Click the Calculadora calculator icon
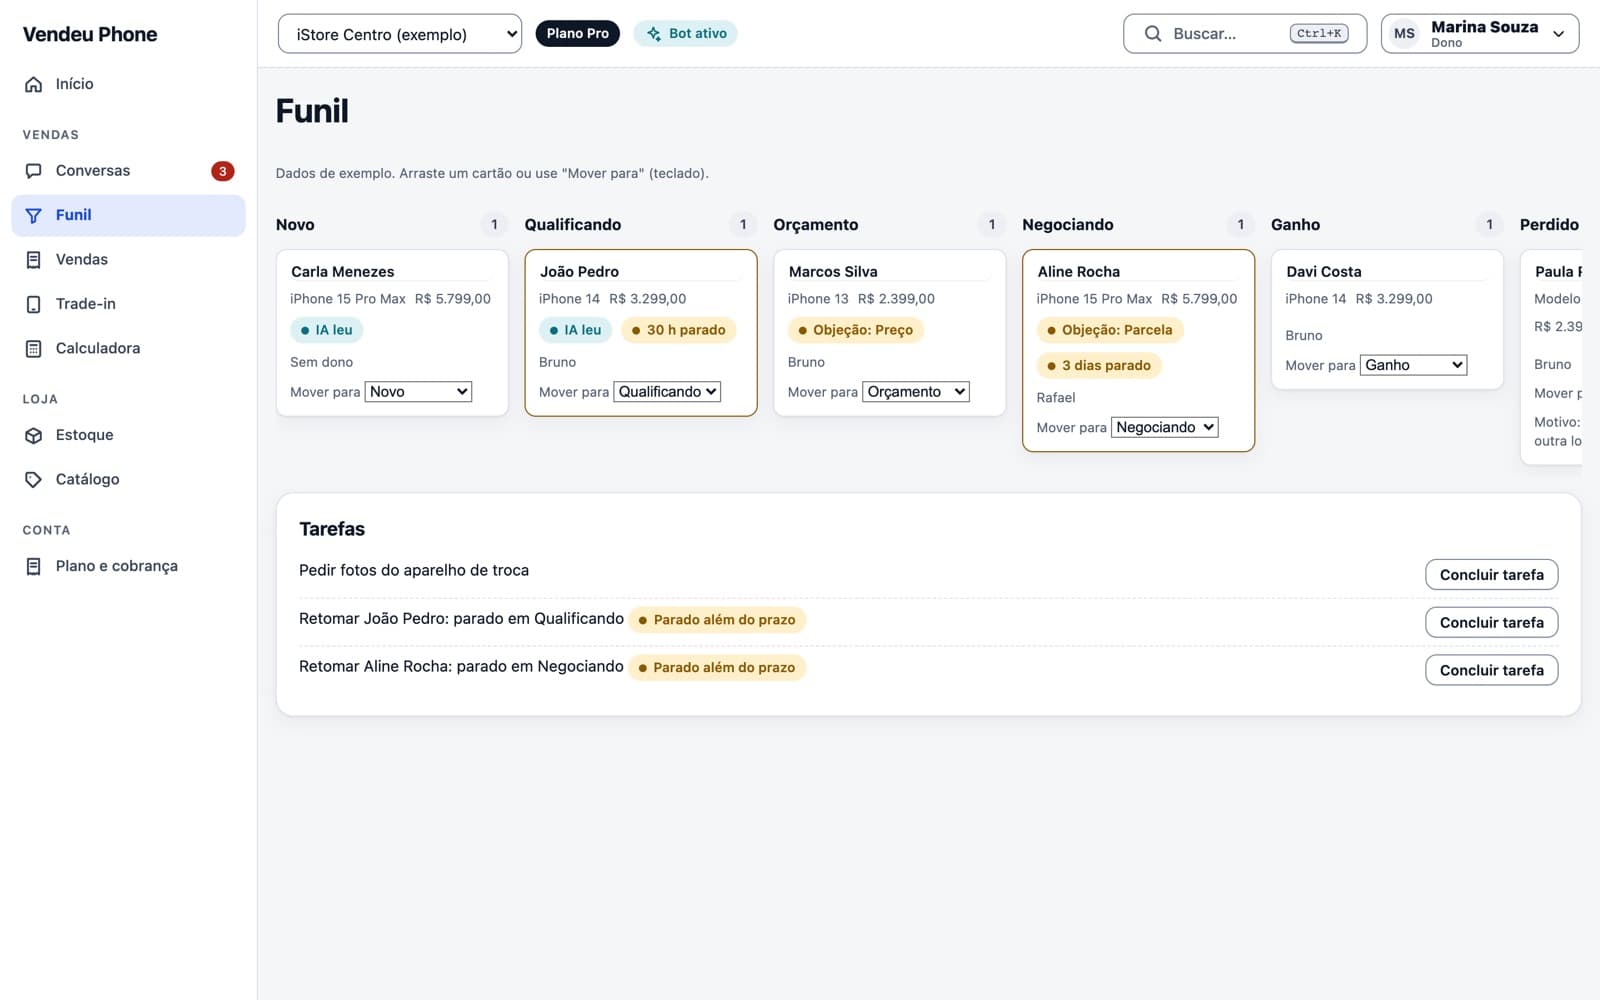 point(33,349)
